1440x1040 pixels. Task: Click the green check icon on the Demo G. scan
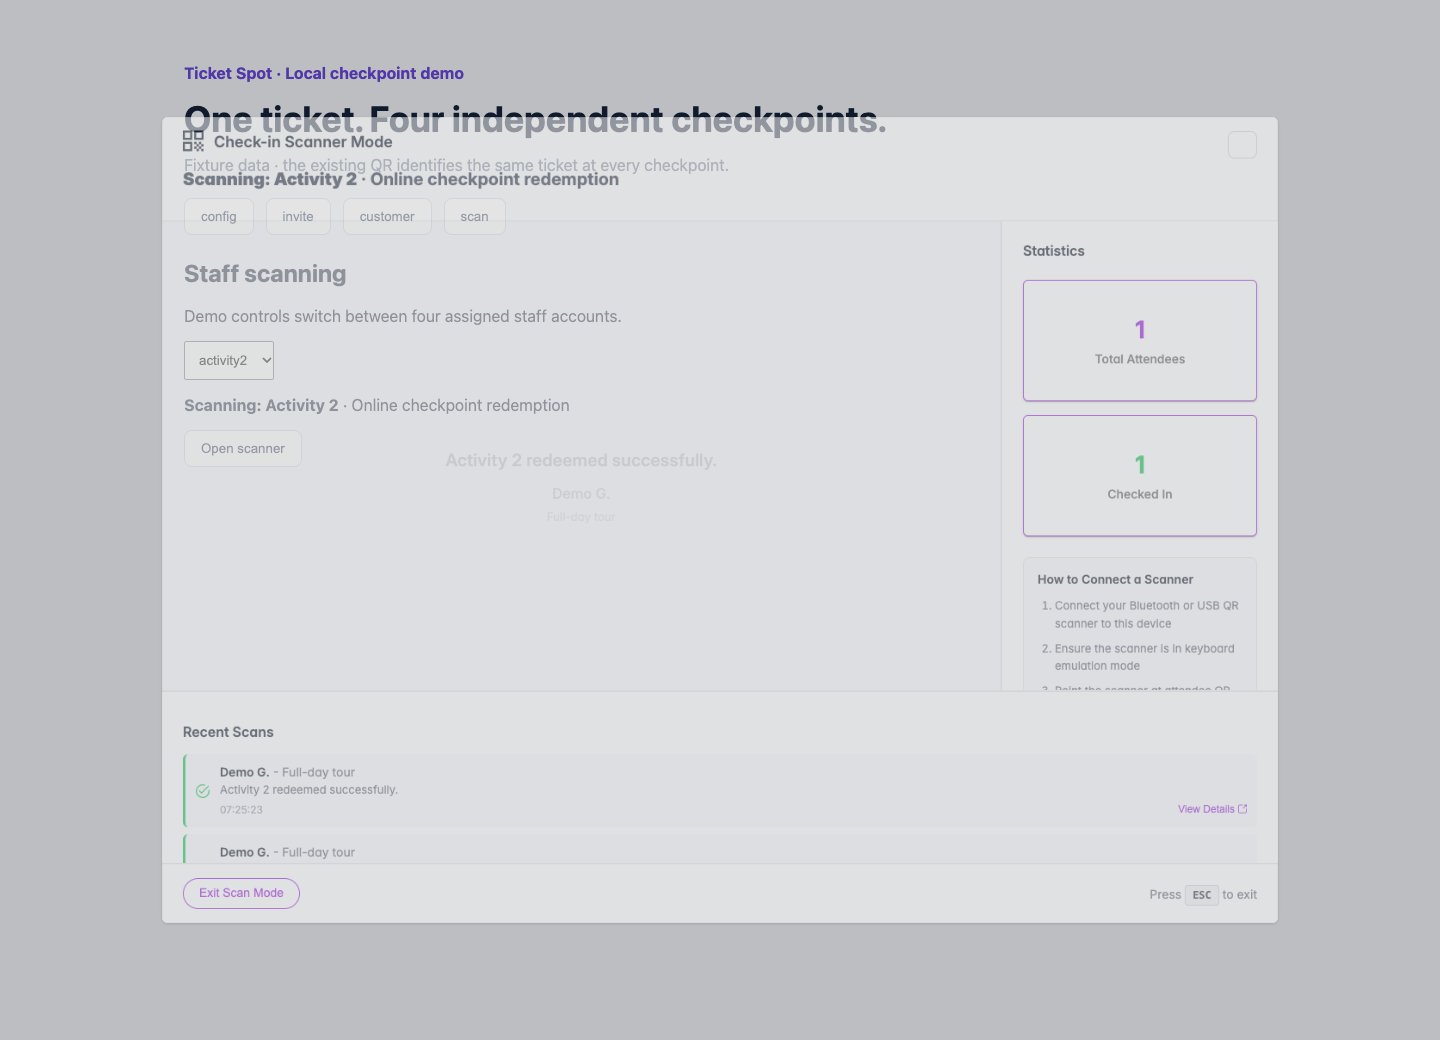[x=203, y=791]
